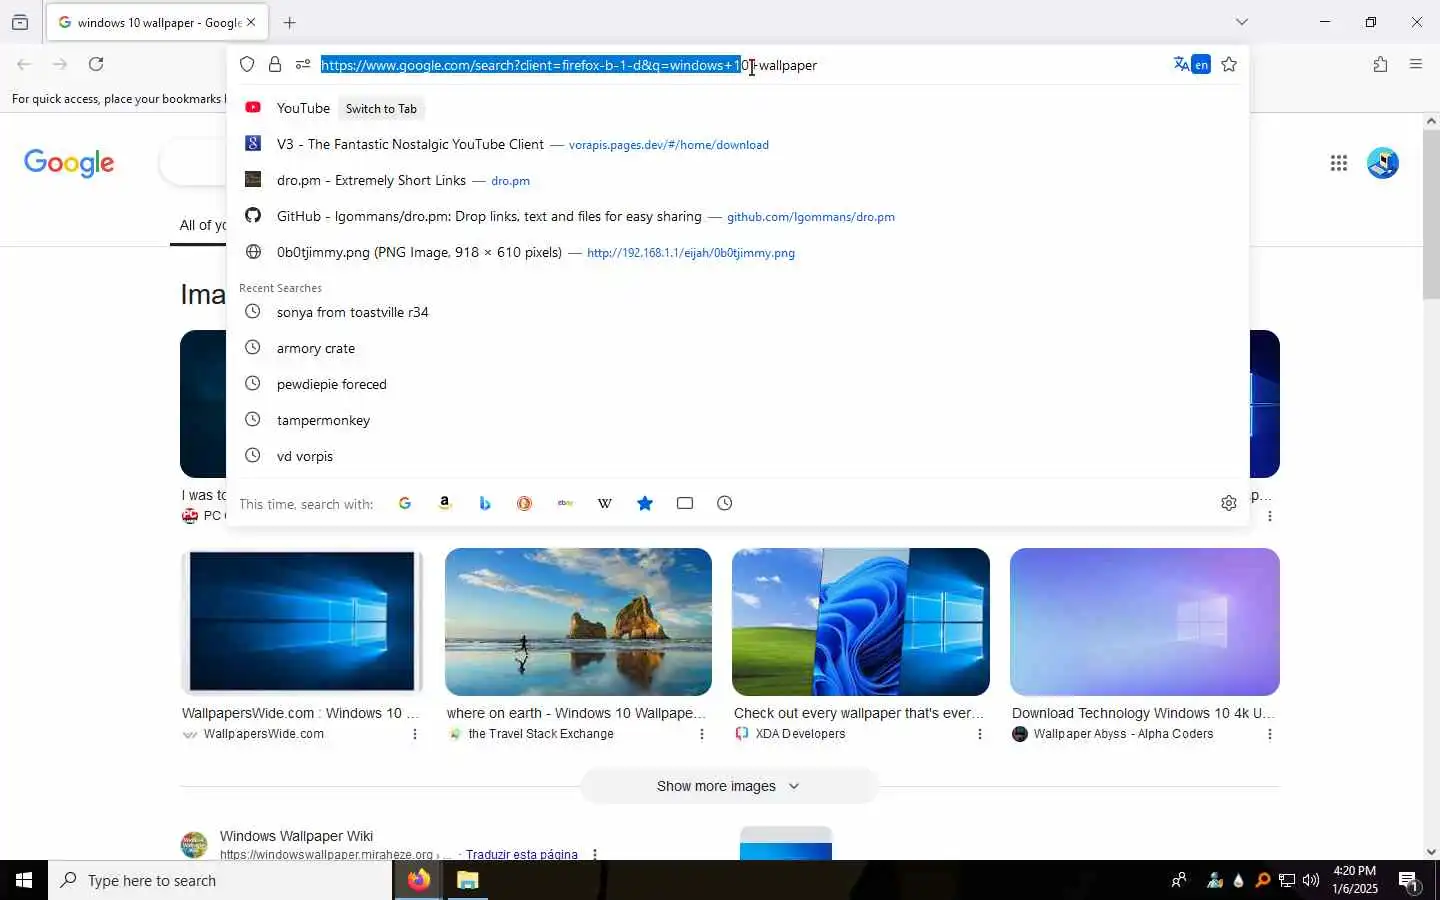Image resolution: width=1440 pixels, height=900 pixels.
Task: Click the volume speaker tray icon
Action: tap(1311, 880)
